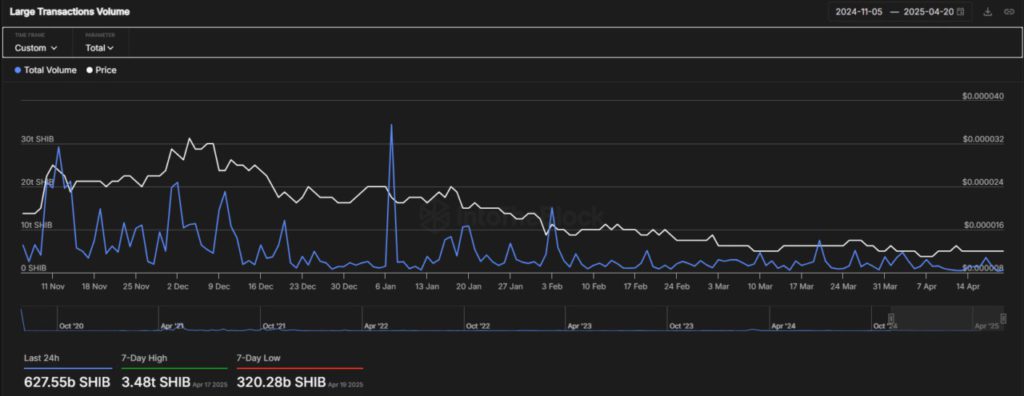Expand the chevron beside Custom

[x=54, y=48]
